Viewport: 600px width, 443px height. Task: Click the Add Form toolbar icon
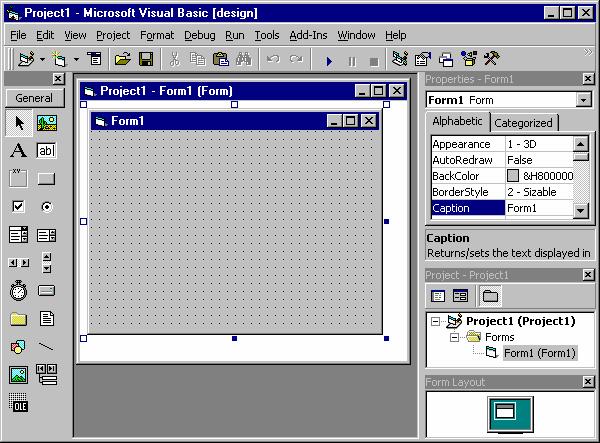coord(60,59)
